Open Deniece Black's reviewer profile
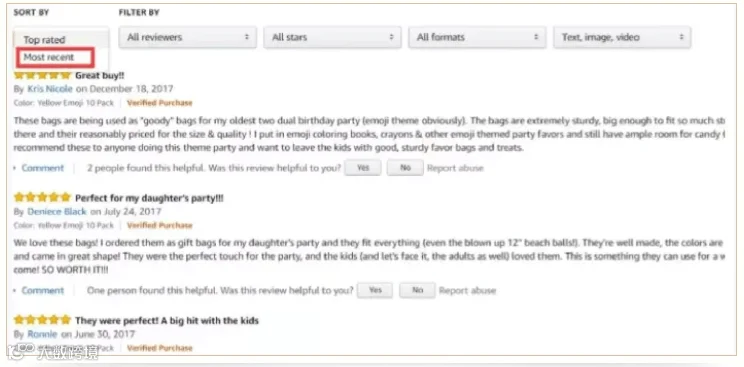 tap(57, 212)
